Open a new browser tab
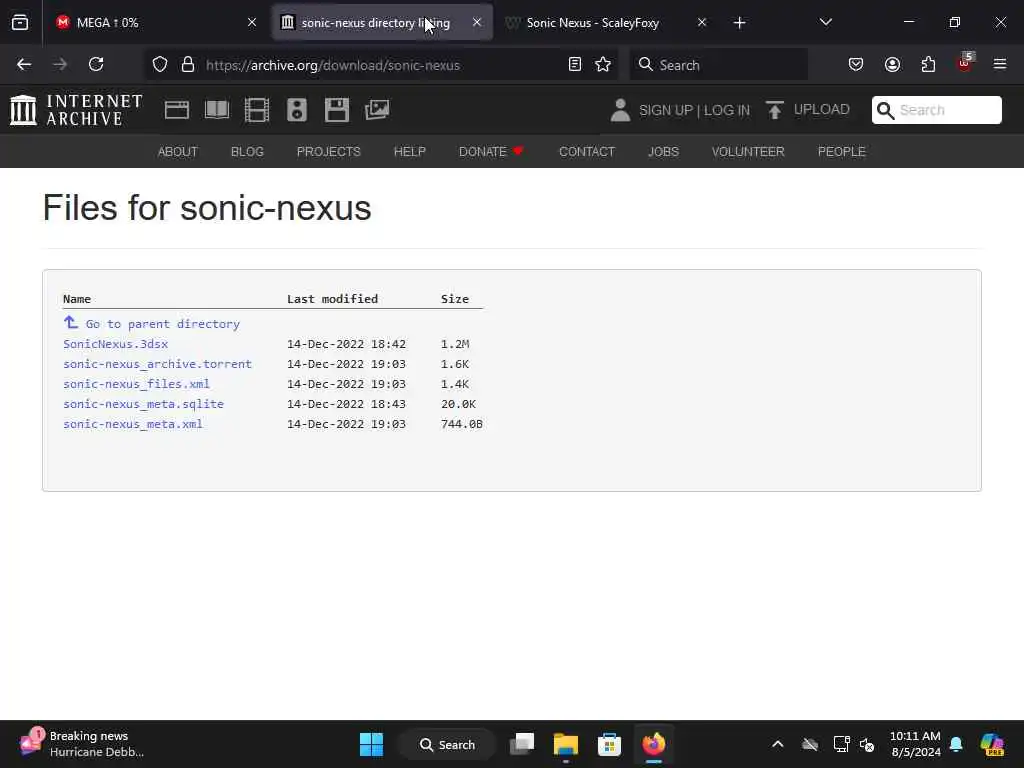This screenshot has width=1024, height=768. pyautogui.click(x=739, y=23)
